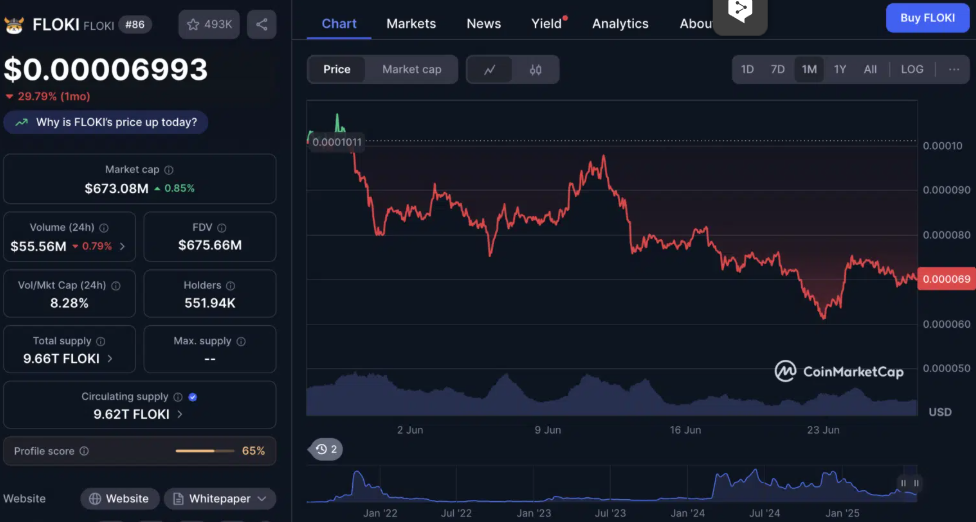Screen dimensions: 976x522
Task: Click the FLOKI dog logo icon
Action: click(x=14, y=25)
